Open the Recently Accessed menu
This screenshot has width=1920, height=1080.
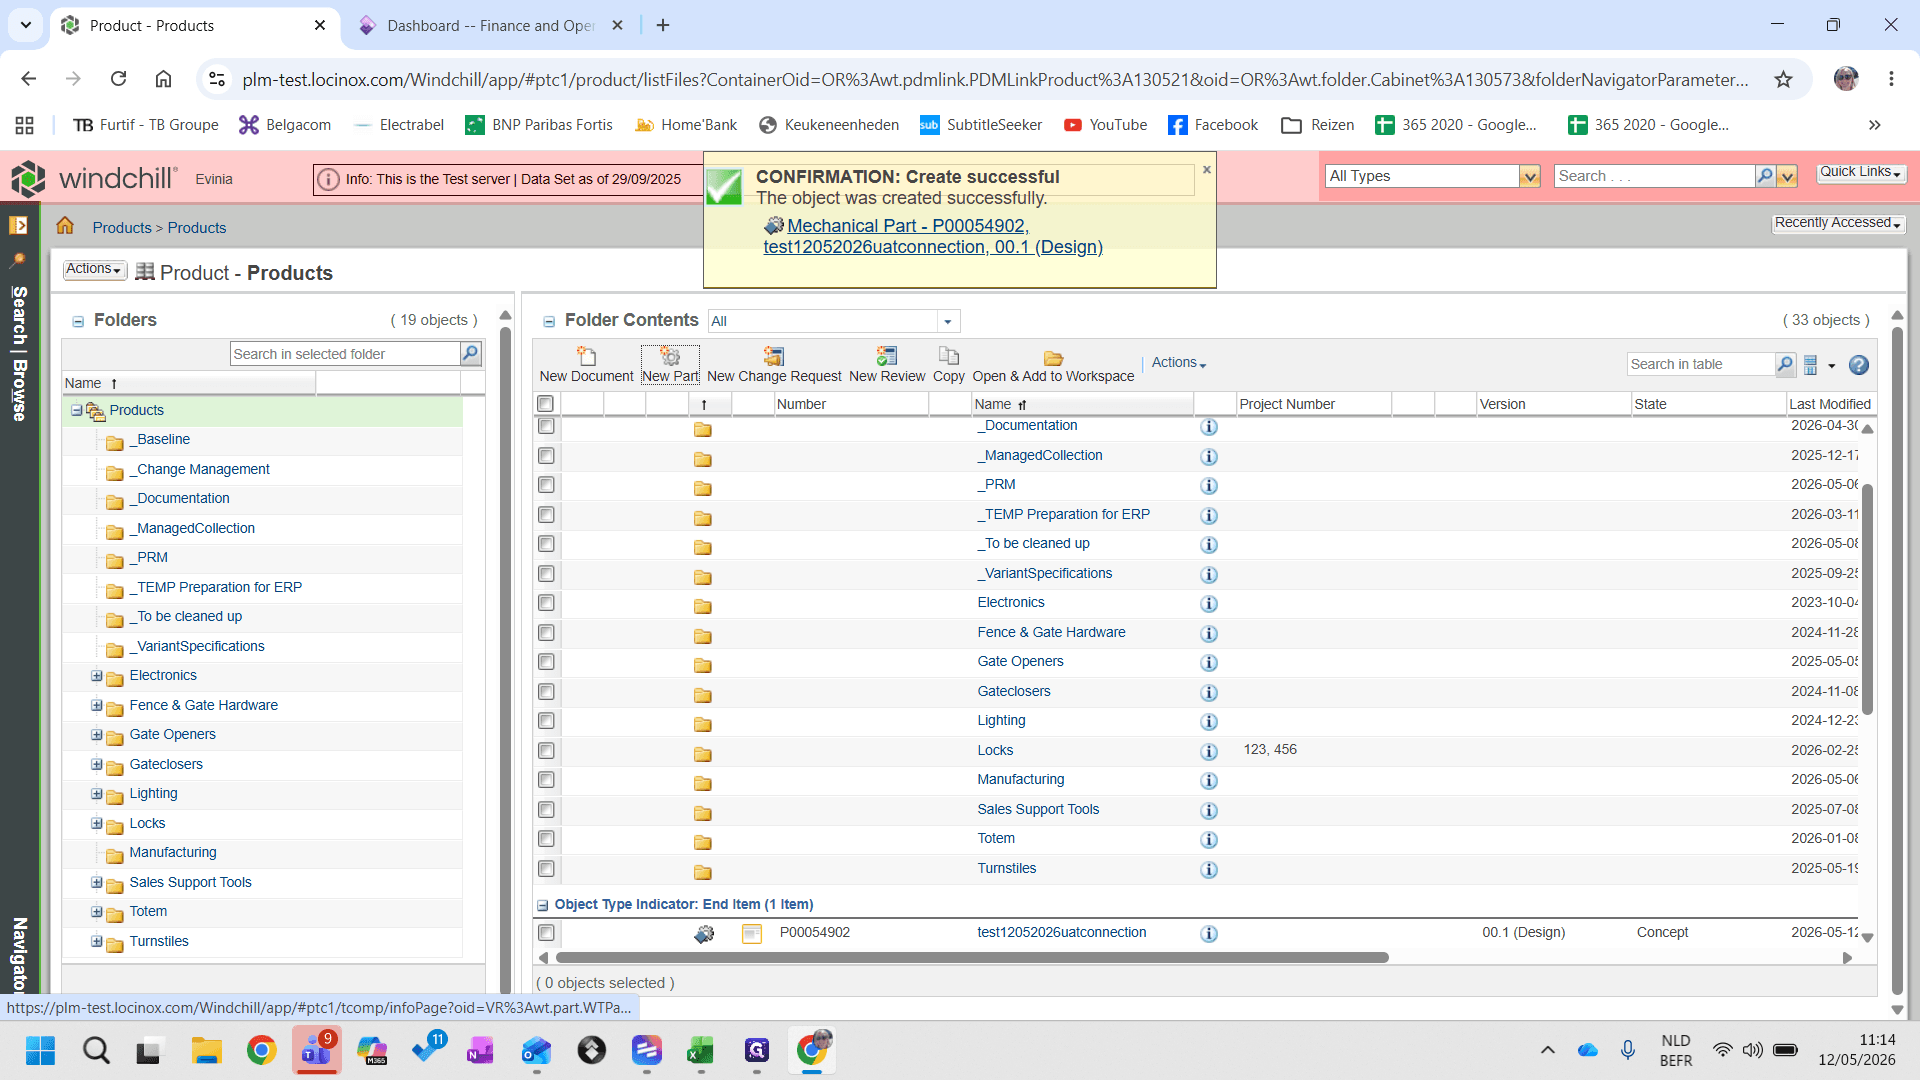1838,223
